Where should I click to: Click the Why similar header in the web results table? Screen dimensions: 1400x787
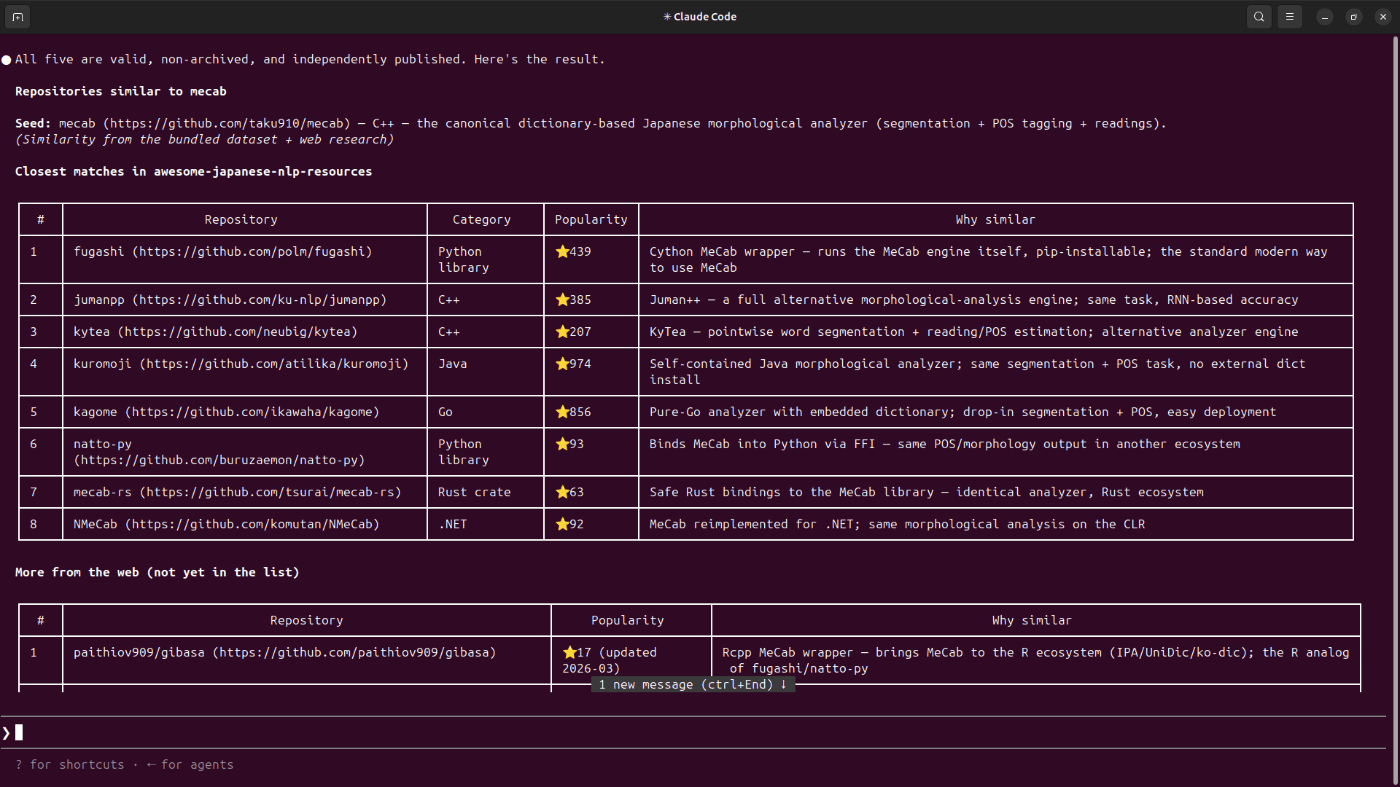tap(1032, 620)
